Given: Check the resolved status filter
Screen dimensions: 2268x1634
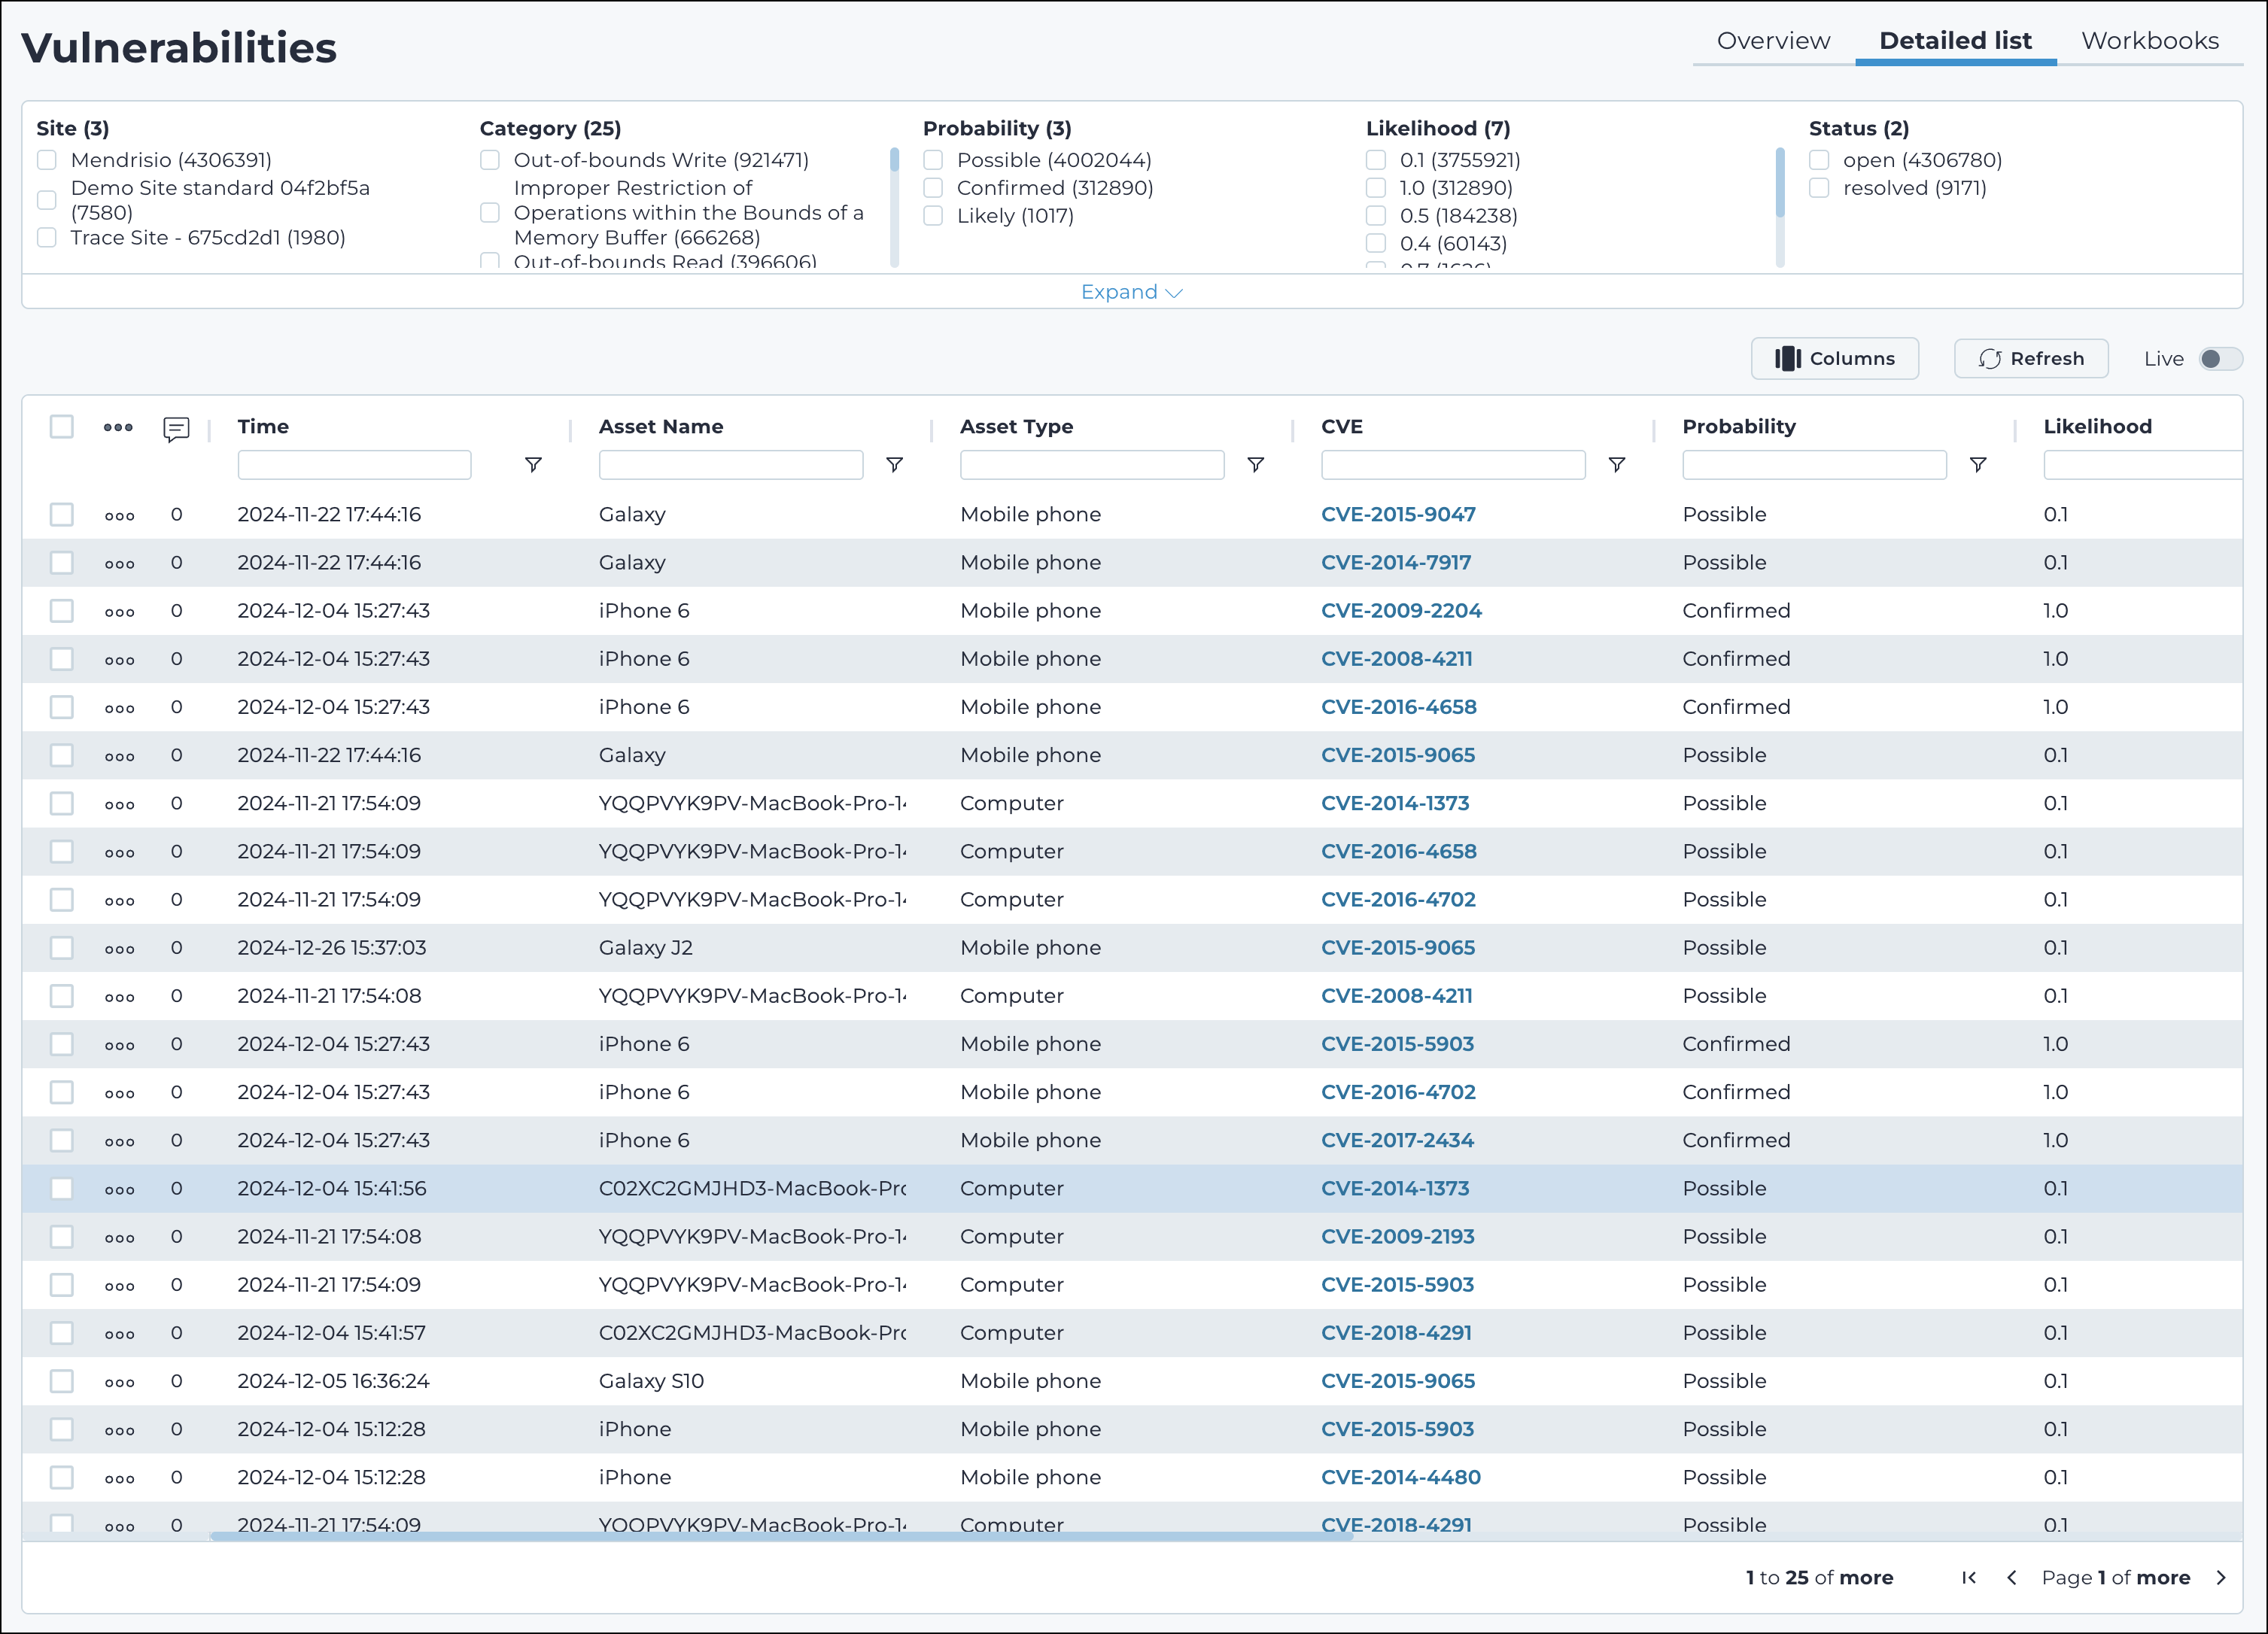Looking at the screenshot, I should coord(1819,188).
